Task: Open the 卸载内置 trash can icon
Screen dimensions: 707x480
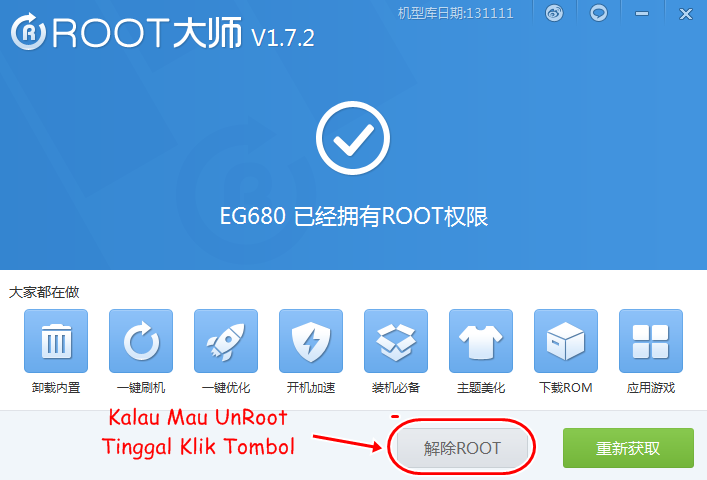Action: [x=56, y=341]
